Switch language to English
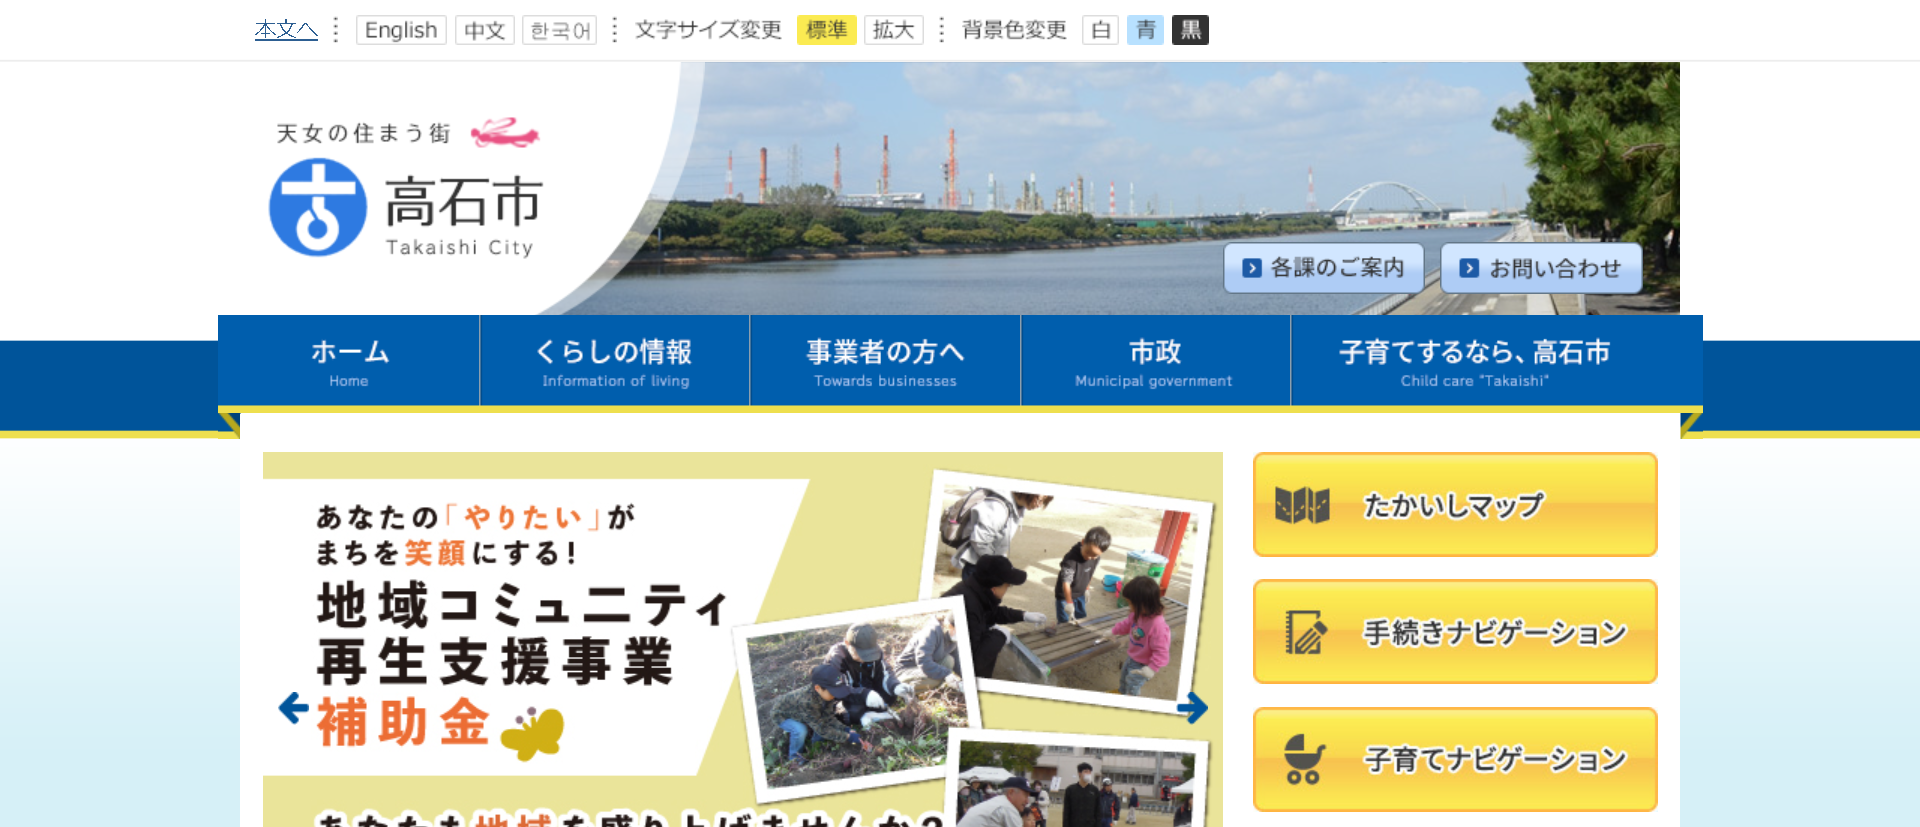Image resolution: width=1920 pixels, height=827 pixels. click(x=401, y=30)
